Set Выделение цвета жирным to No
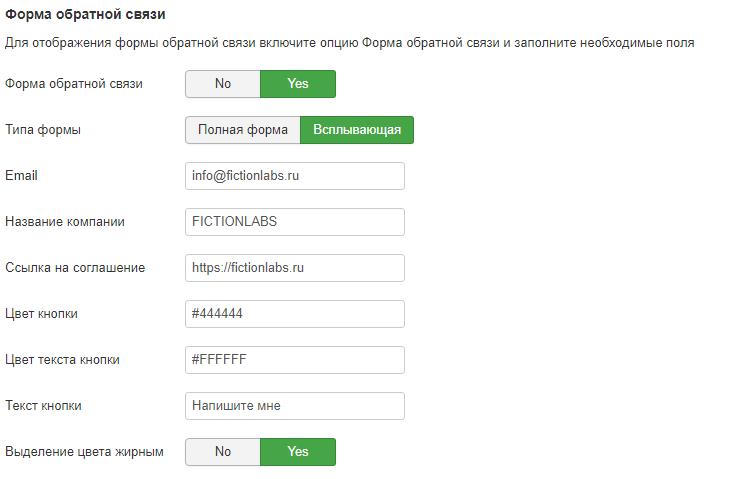This screenshot has width=747, height=479. (223, 452)
